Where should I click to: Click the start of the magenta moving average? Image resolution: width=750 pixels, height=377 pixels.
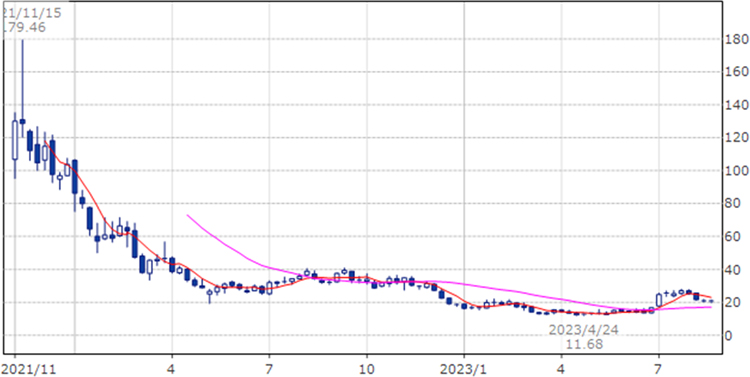tap(188, 215)
